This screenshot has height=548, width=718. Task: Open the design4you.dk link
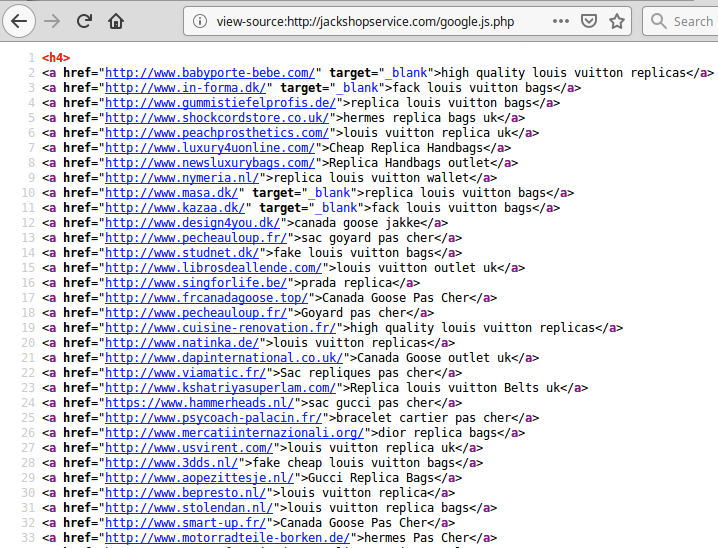192,223
